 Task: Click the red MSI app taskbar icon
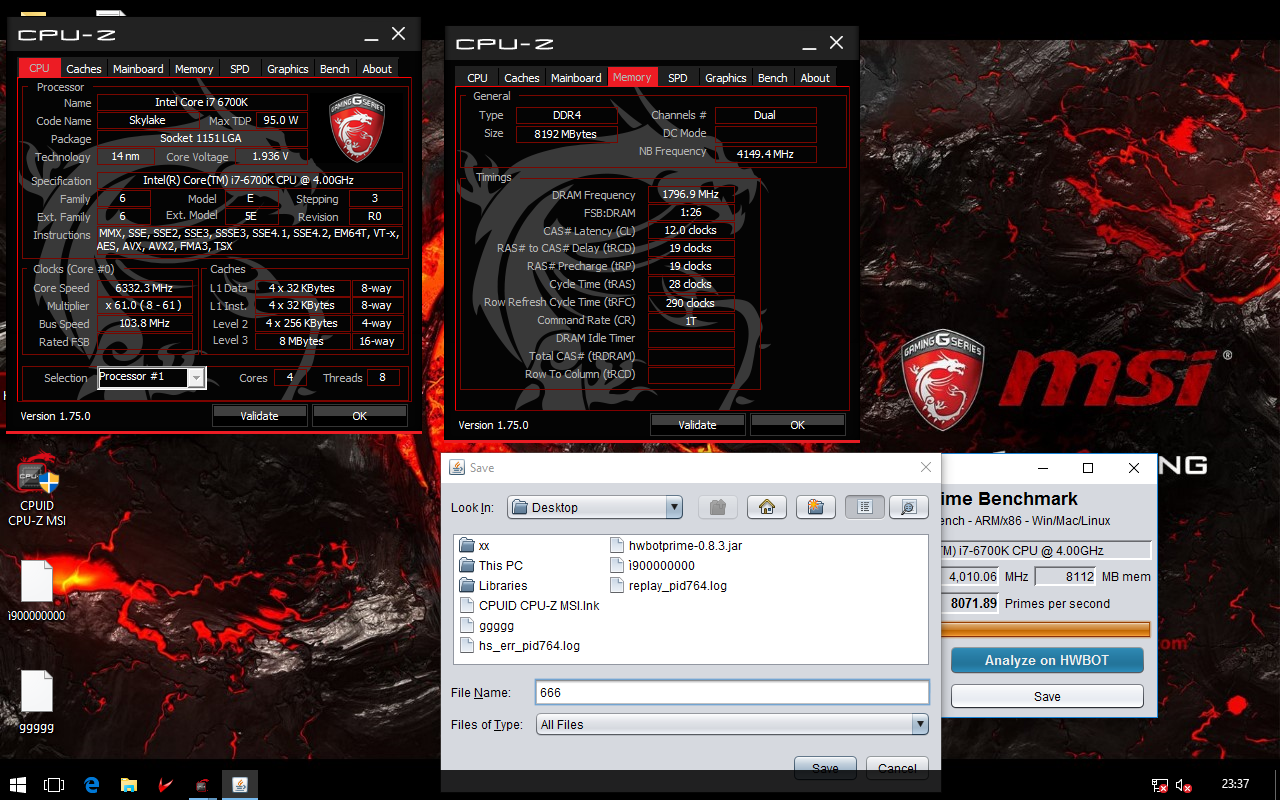[165, 785]
